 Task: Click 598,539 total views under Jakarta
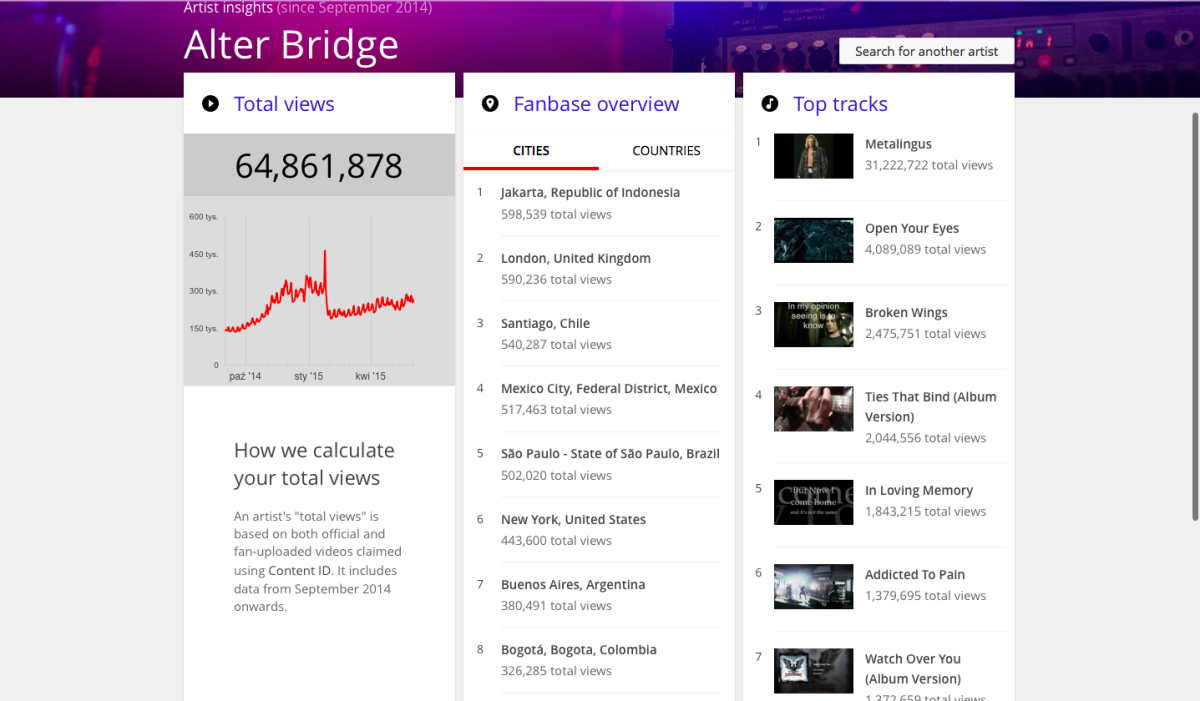pos(556,214)
